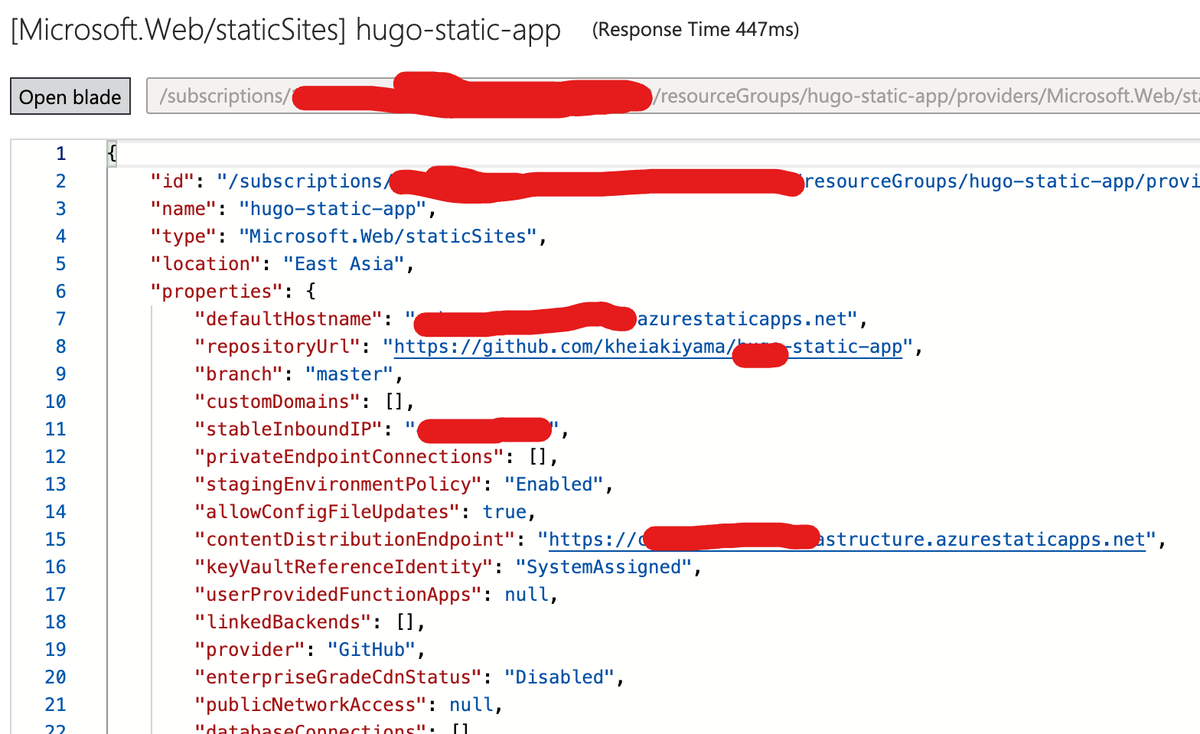Image resolution: width=1200 pixels, height=734 pixels.
Task: Click the "branch" key on line 9
Action: click(238, 374)
